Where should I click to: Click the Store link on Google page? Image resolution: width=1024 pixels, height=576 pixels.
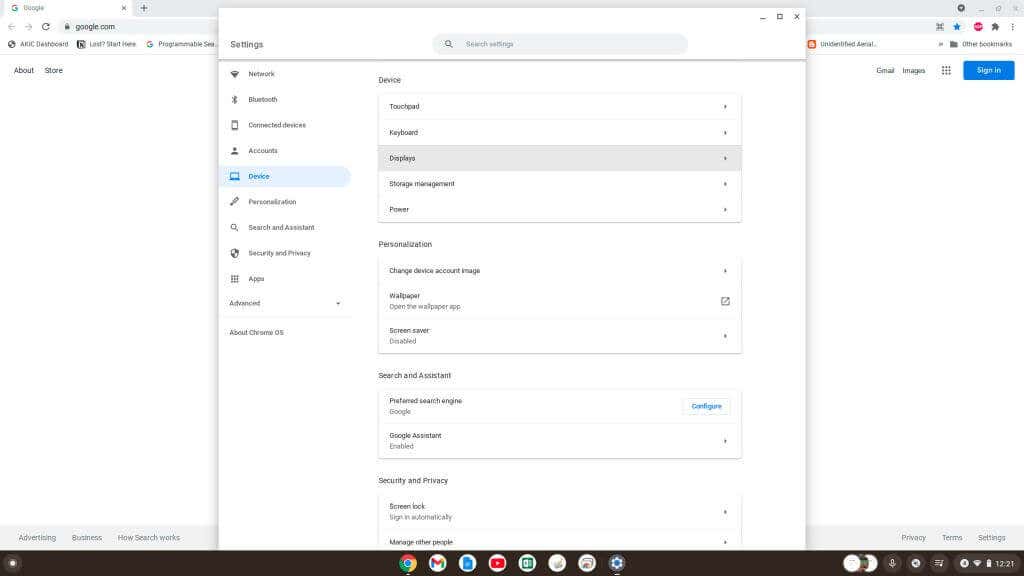54,71
